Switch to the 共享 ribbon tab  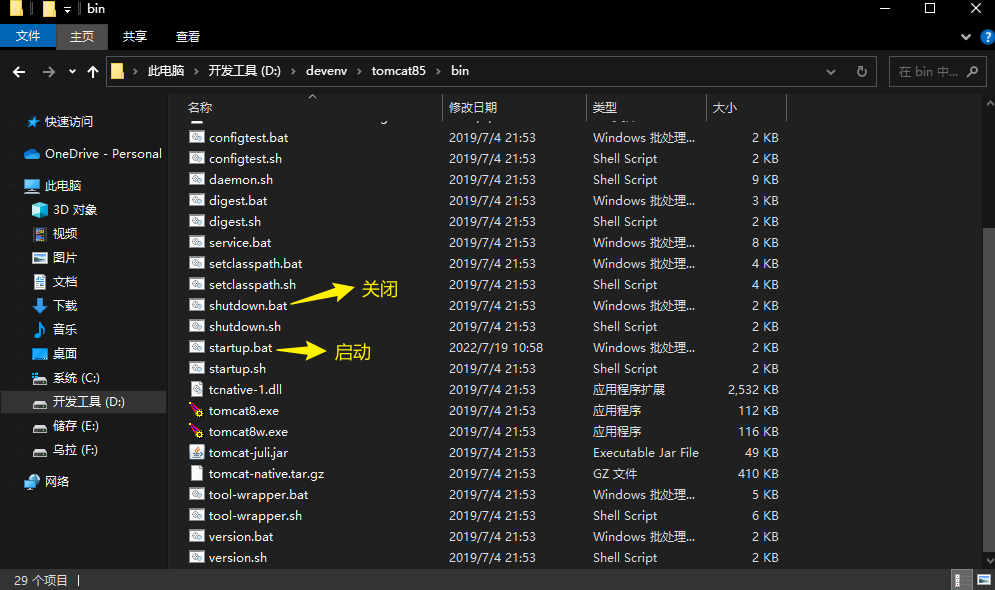(x=135, y=37)
